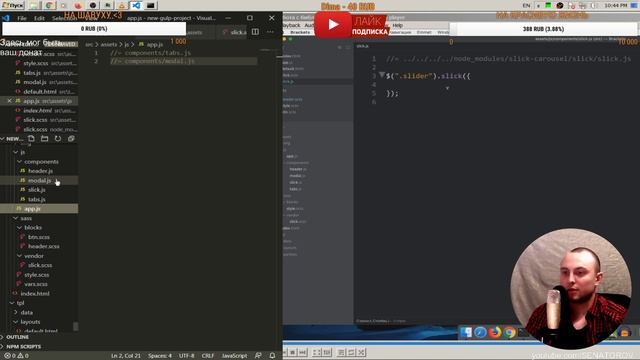Open btn.scss in the blocks folder
Image resolution: width=640 pixels, height=360 pixels.
click(x=38, y=237)
